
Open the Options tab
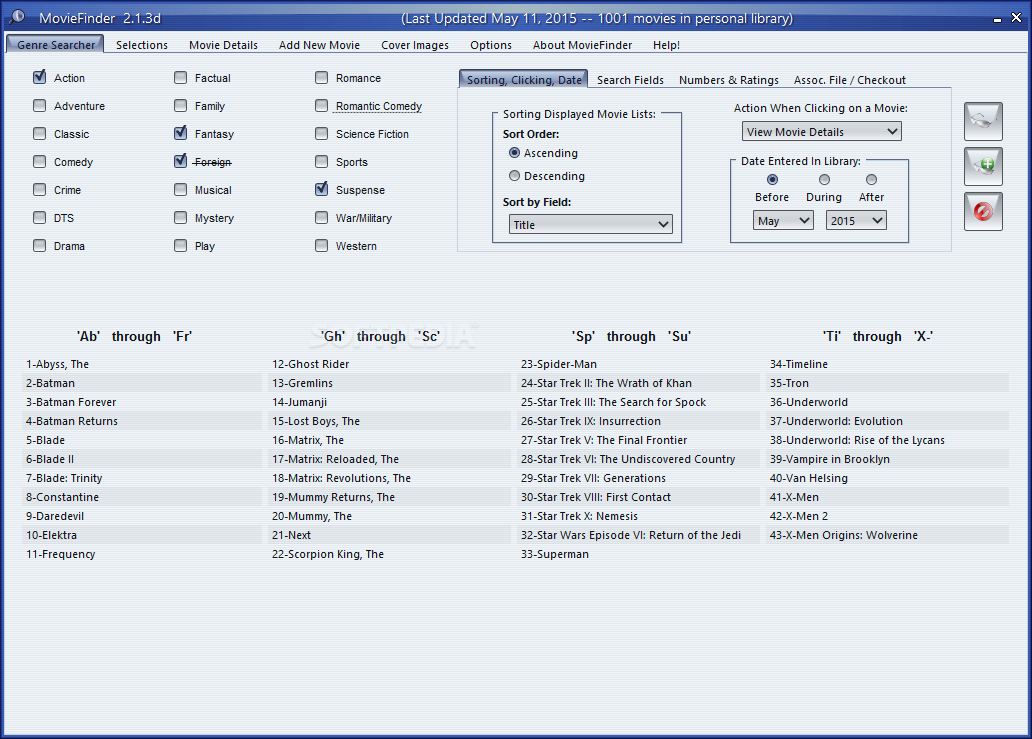click(x=490, y=45)
